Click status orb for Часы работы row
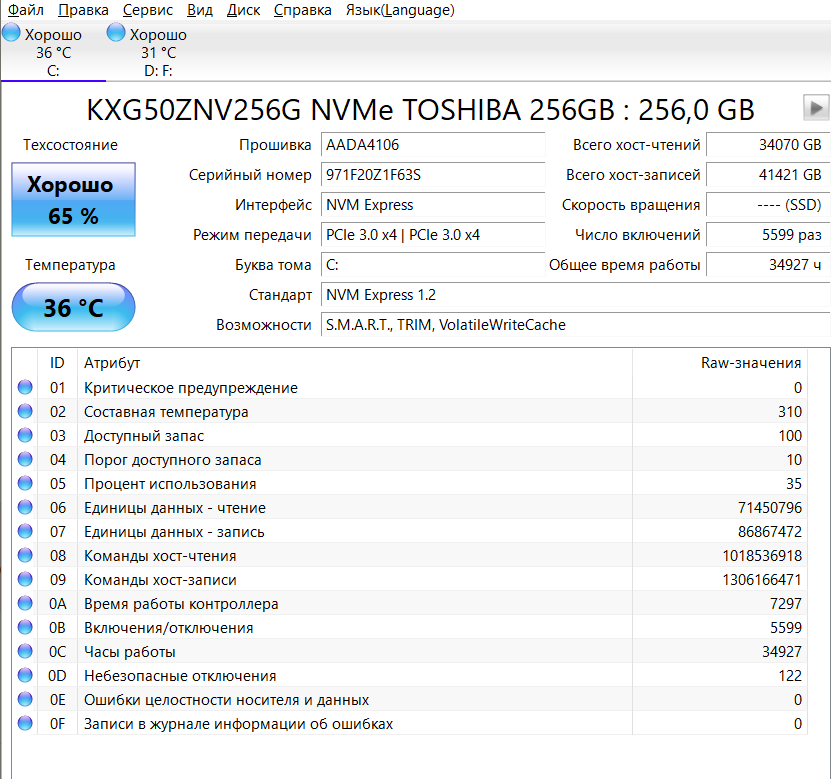The height and width of the screenshot is (779, 831). [25, 652]
